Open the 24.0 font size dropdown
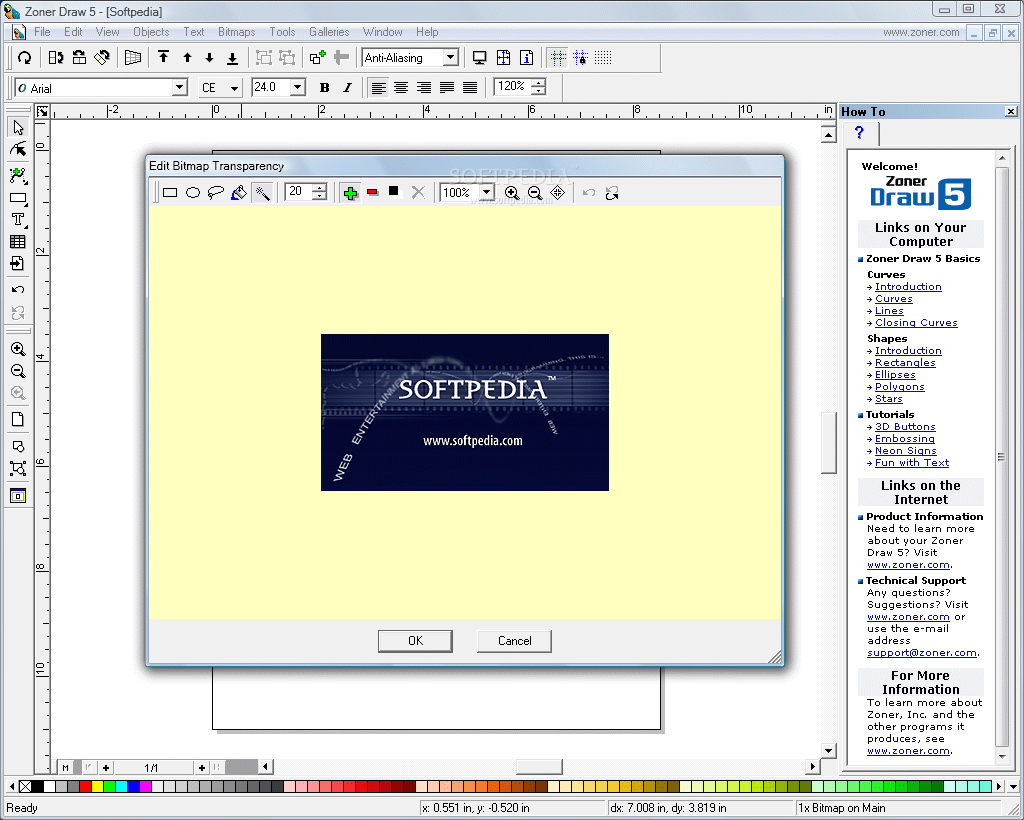This screenshot has width=1024, height=820. click(x=297, y=87)
